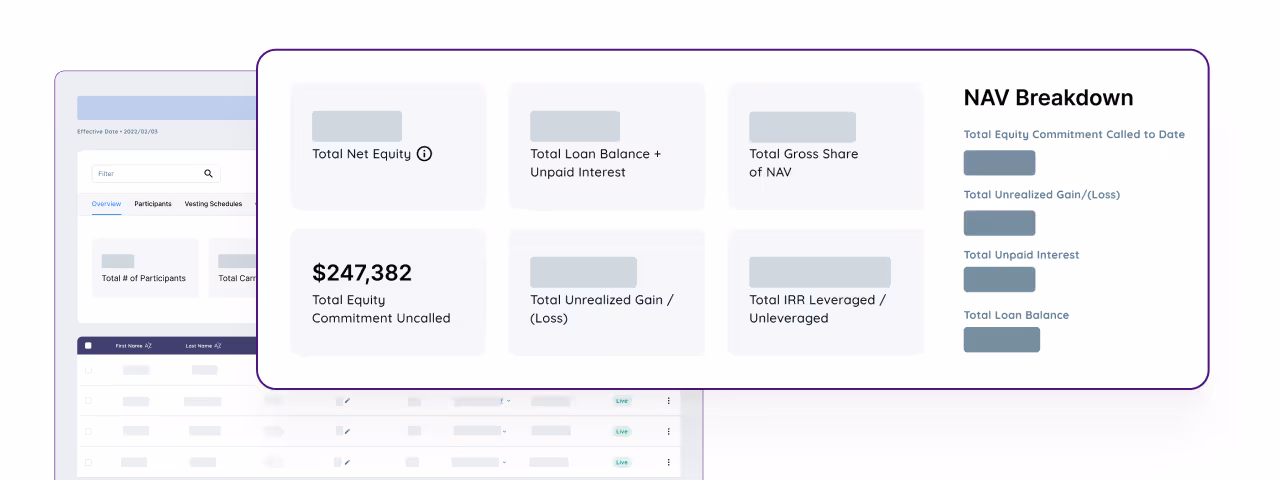Open kebab menu of the first Live row
Viewport: 1280px width, 480px height.
click(669, 401)
